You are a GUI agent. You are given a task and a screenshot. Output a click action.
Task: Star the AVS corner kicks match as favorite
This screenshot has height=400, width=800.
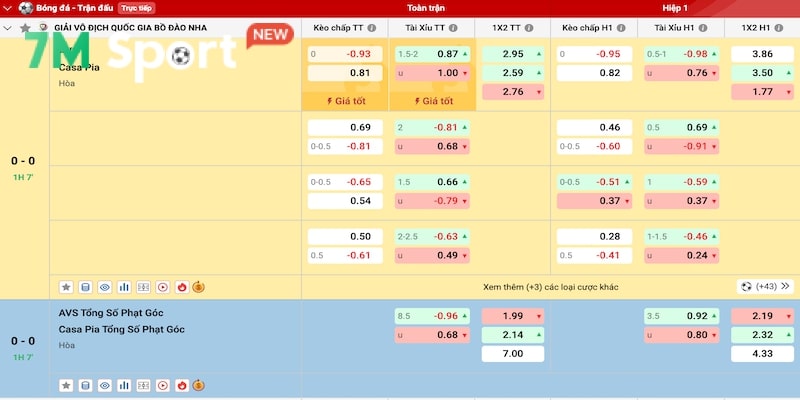pos(66,385)
